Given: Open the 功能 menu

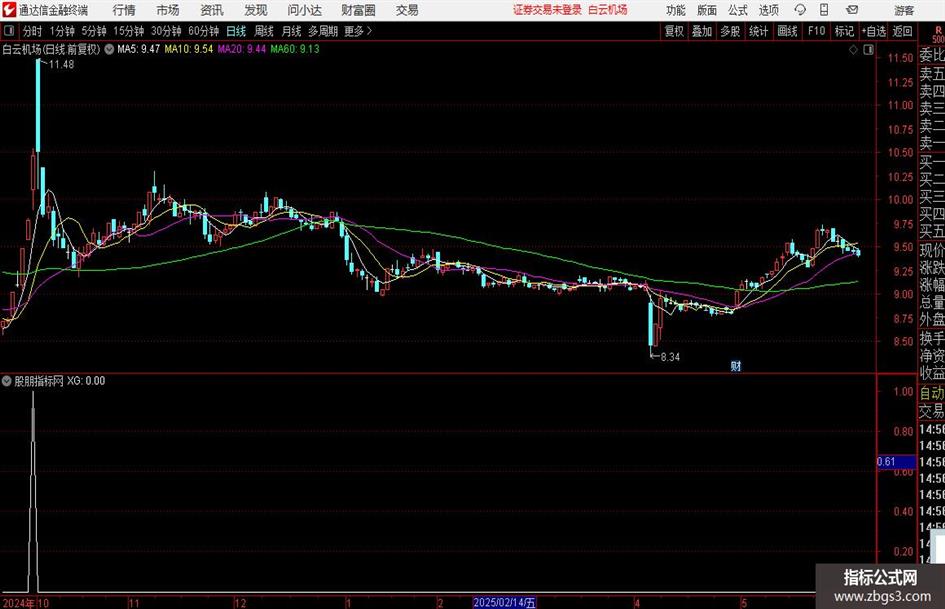Looking at the screenshot, I should [x=676, y=10].
